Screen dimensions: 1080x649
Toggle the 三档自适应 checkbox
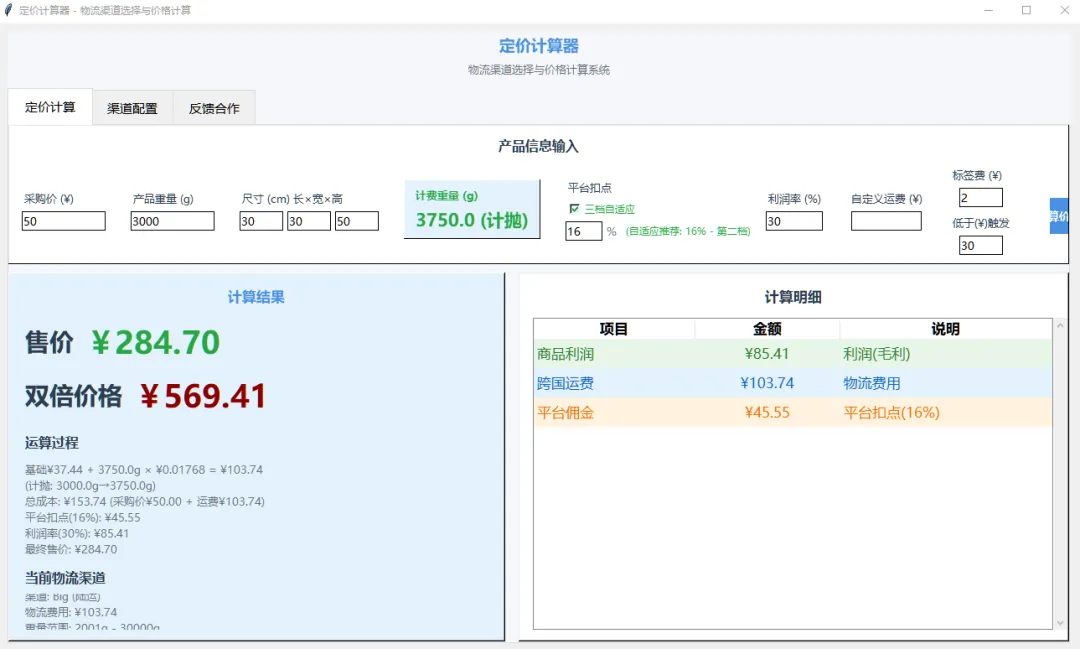574,209
